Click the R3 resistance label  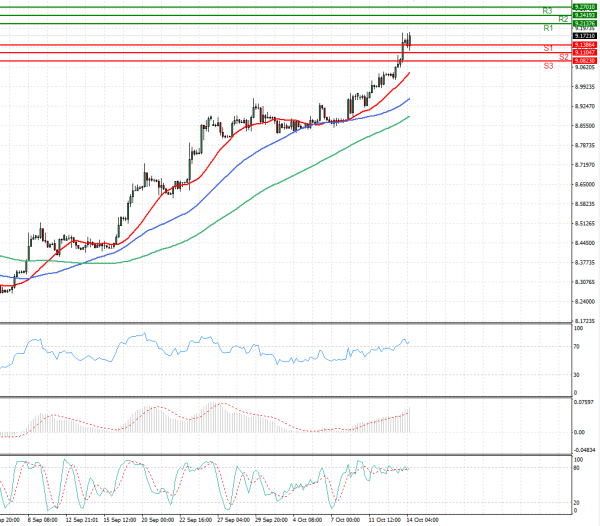coord(547,11)
